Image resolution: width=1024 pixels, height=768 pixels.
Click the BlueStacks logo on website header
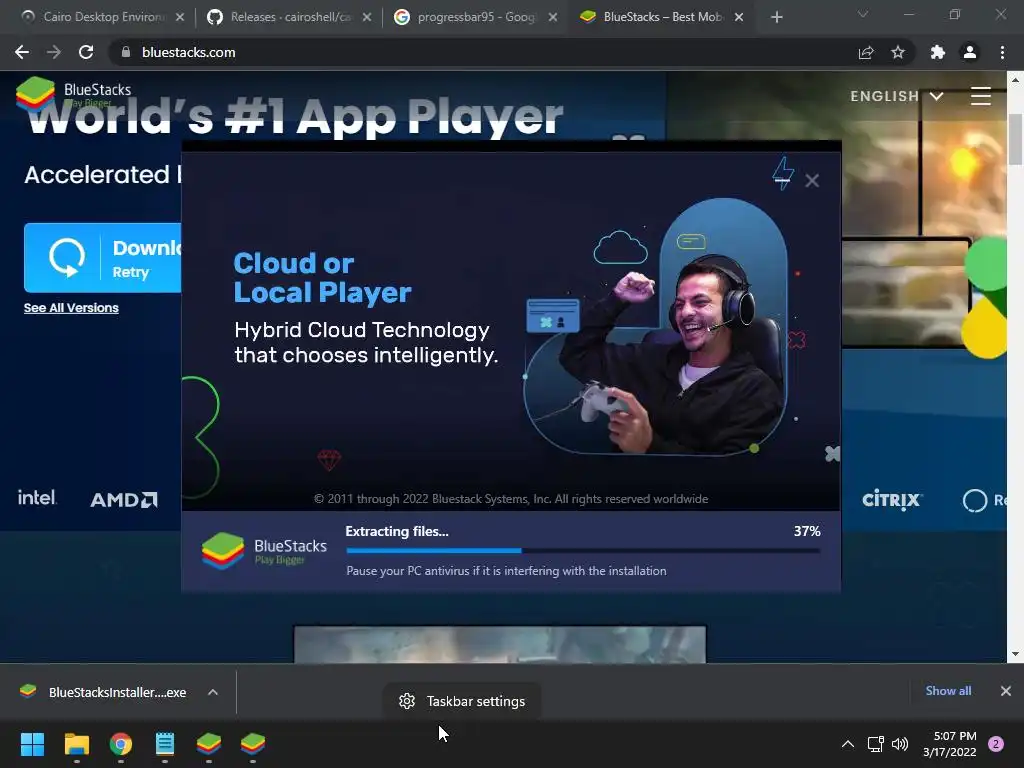coord(73,95)
